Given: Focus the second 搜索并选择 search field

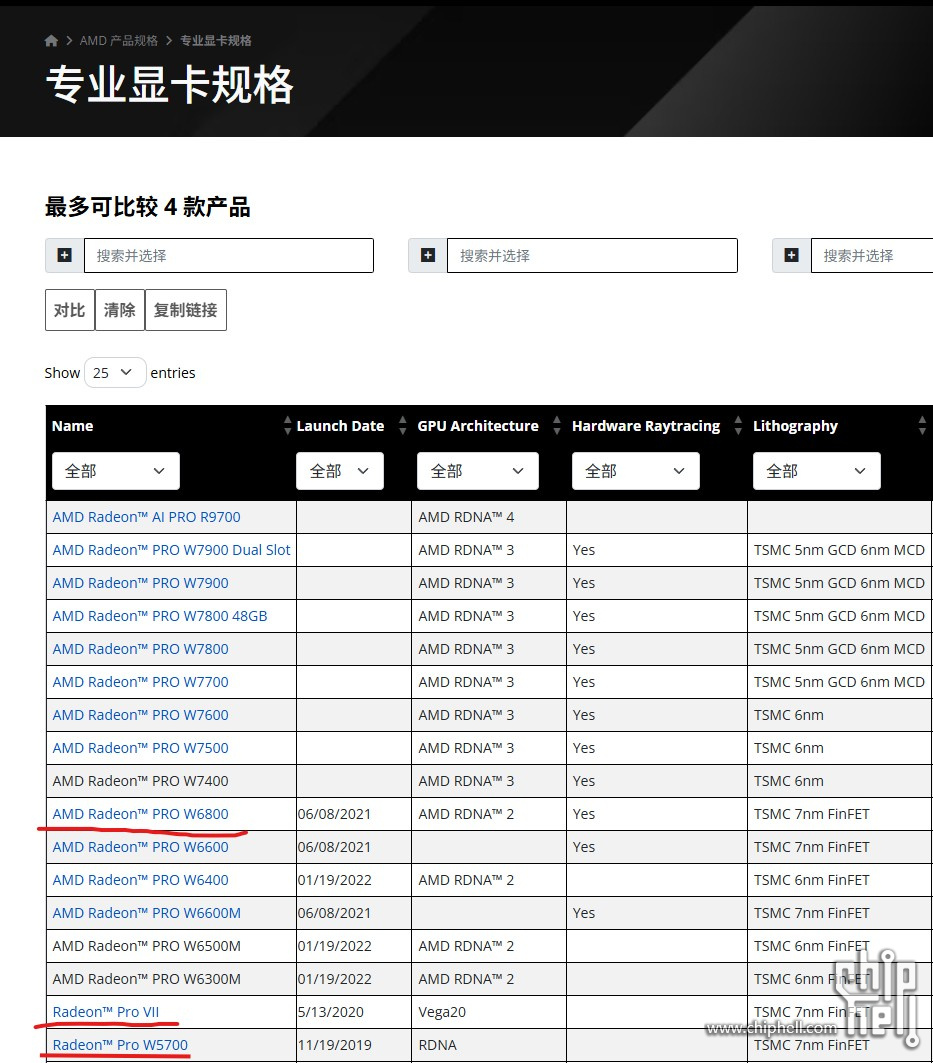Looking at the screenshot, I should (593, 256).
